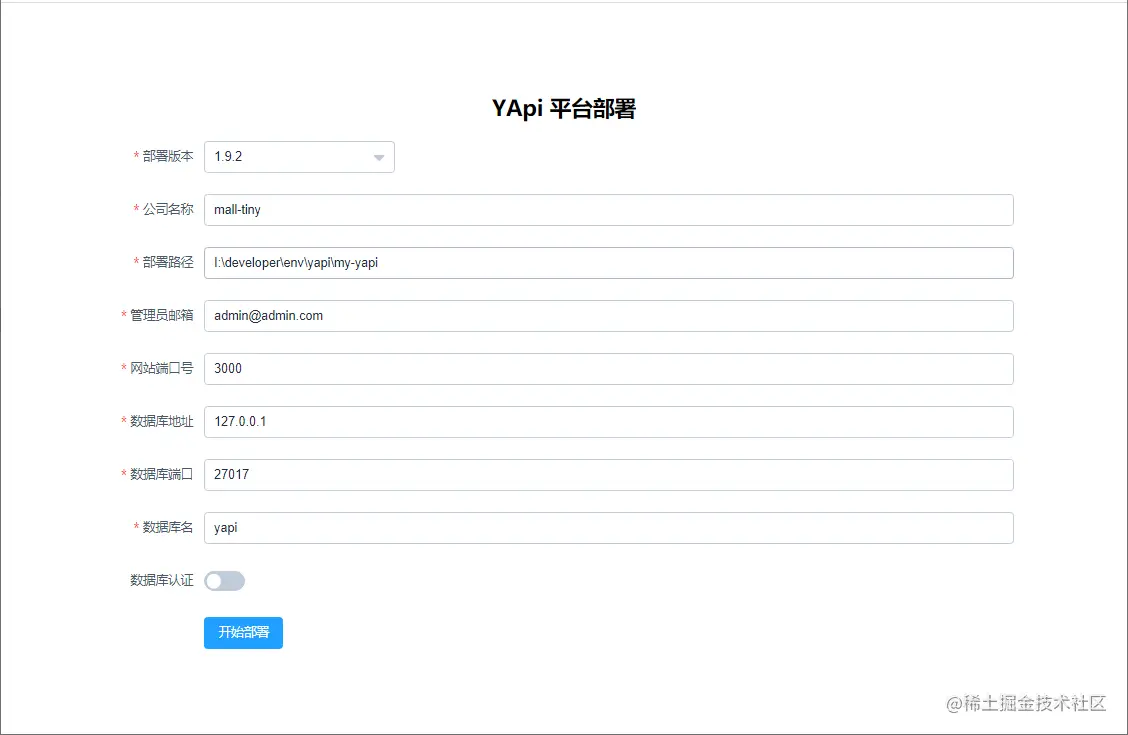Focus the 公司名称 field containing mall-tiny
Image resolution: width=1128 pixels, height=735 pixels.
(x=609, y=210)
